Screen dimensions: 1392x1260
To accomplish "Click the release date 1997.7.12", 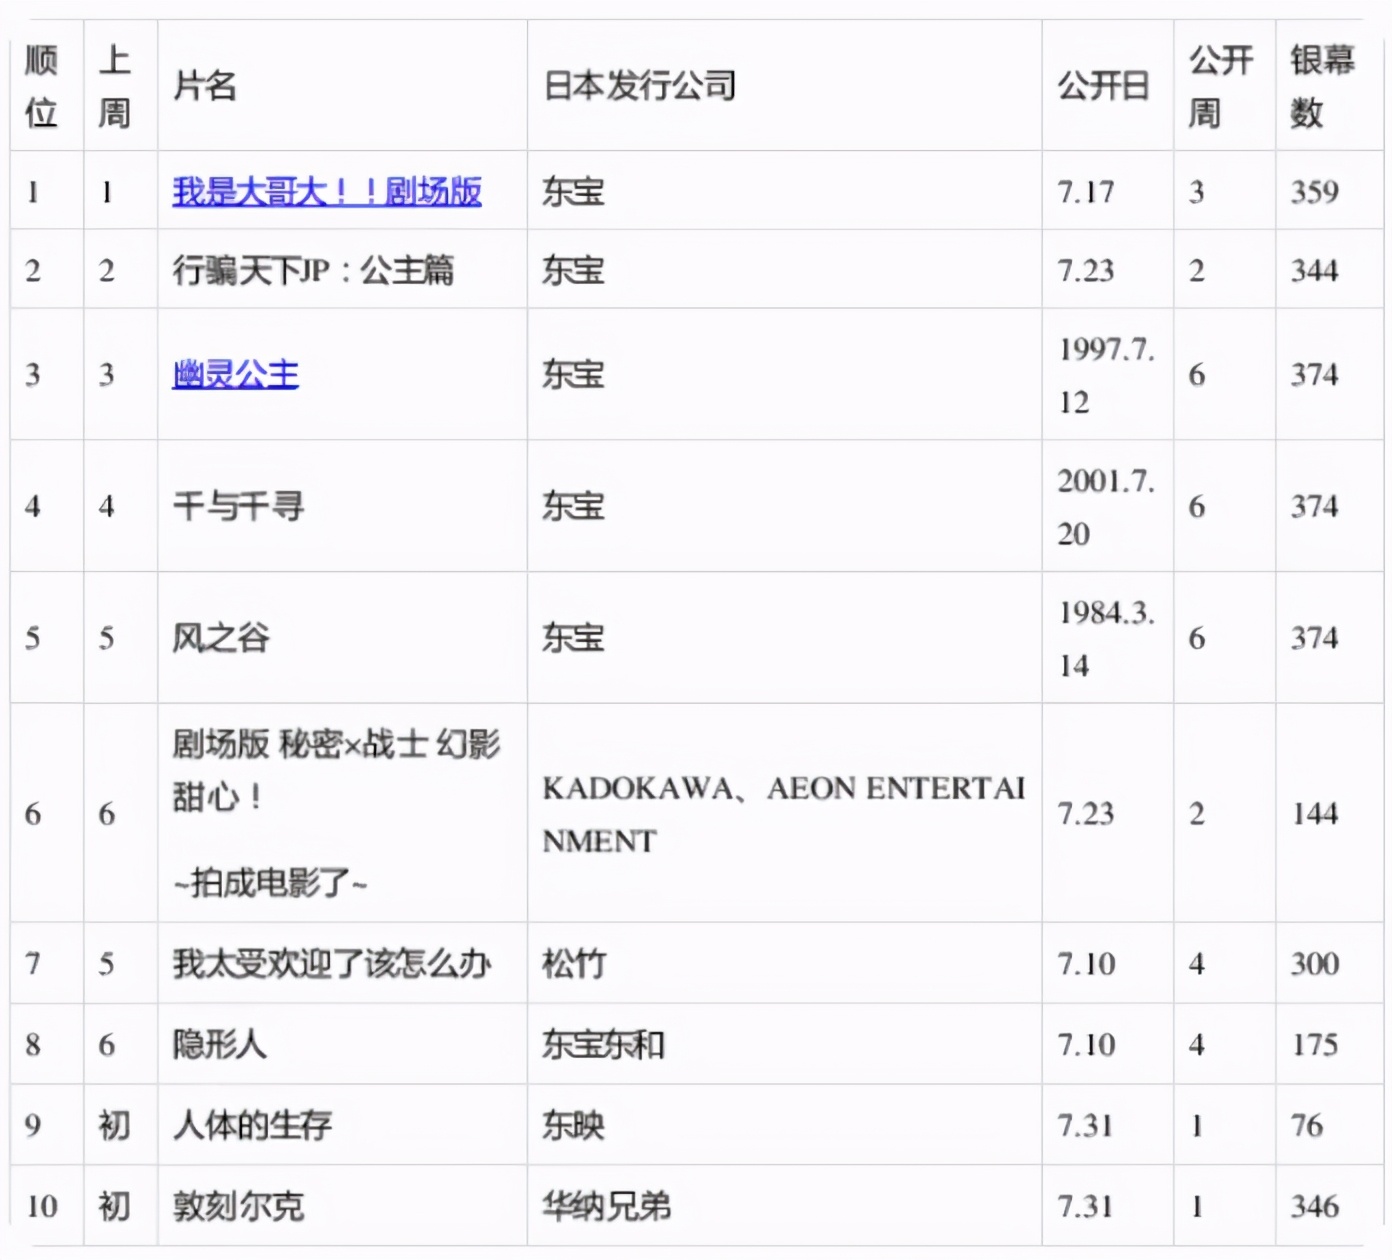I will click(1106, 375).
